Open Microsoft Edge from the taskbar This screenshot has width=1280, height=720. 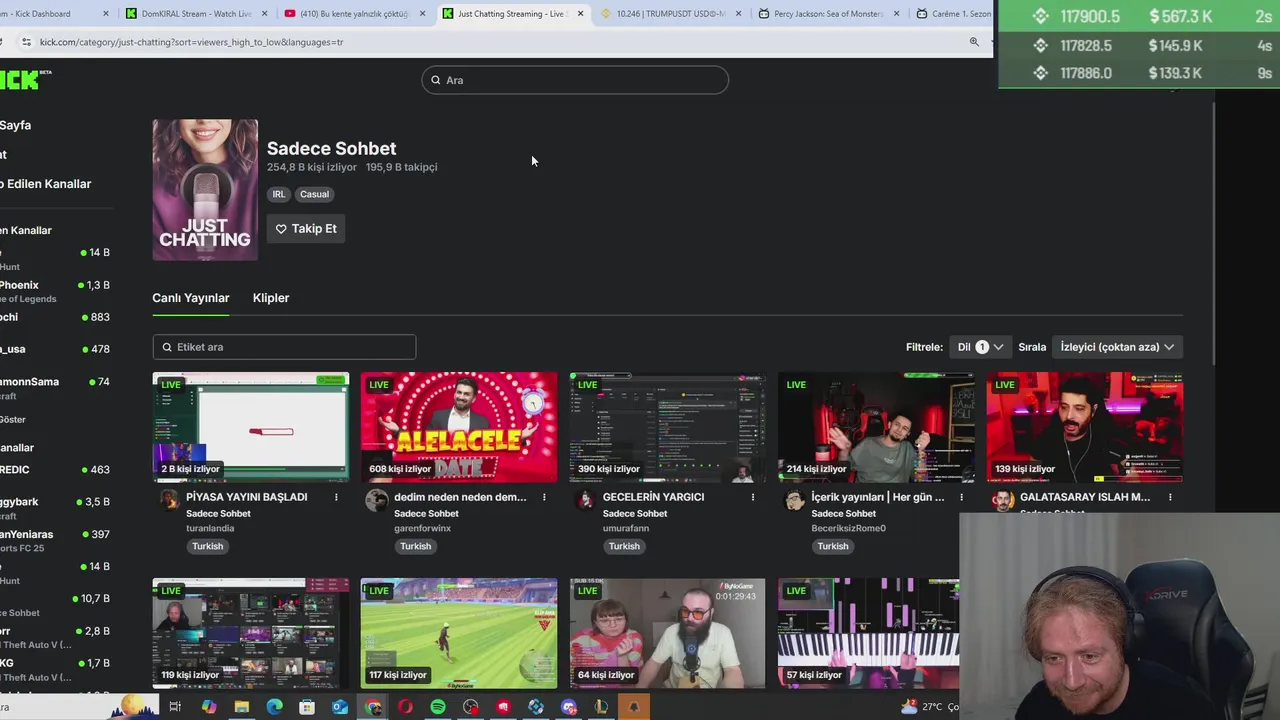pos(274,707)
